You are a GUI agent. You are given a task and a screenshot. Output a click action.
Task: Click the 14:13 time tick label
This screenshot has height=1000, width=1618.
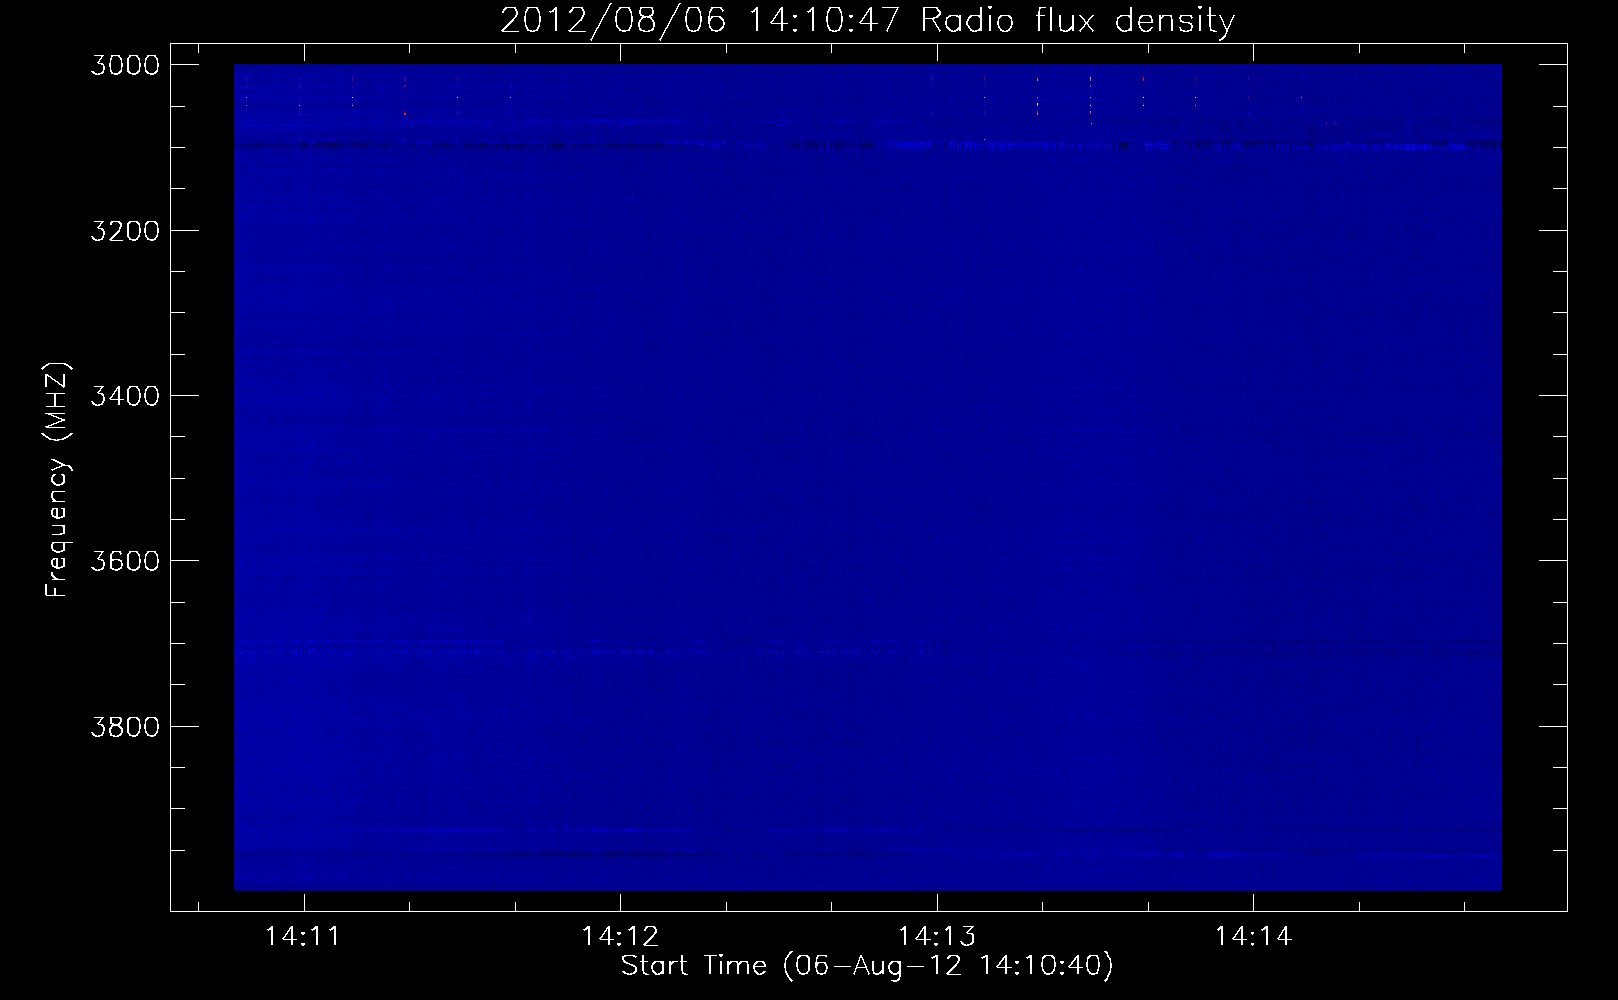pyautogui.click(x=937, y=937)
